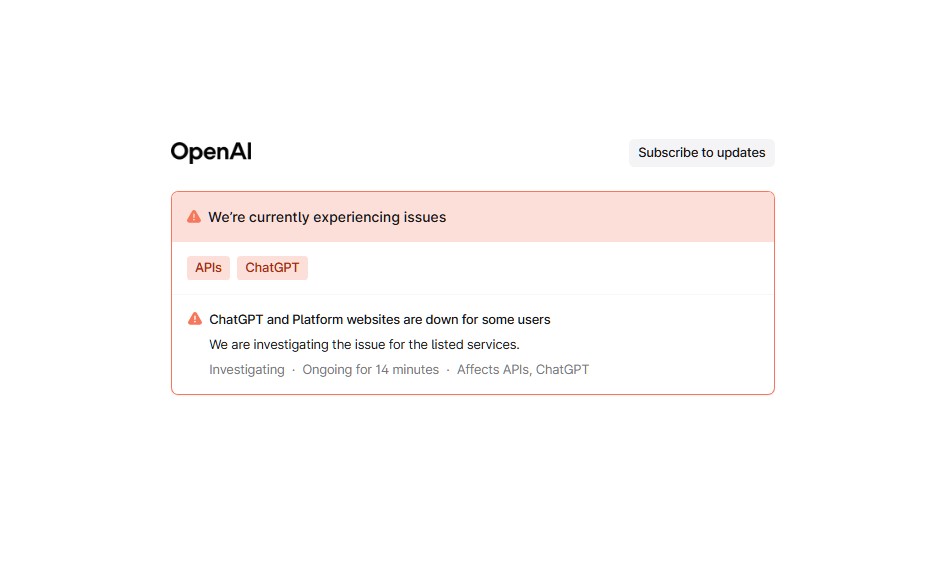
Task: Open incident 'ChatGPT and Platform websites are down'
Action: click(380, 320)
